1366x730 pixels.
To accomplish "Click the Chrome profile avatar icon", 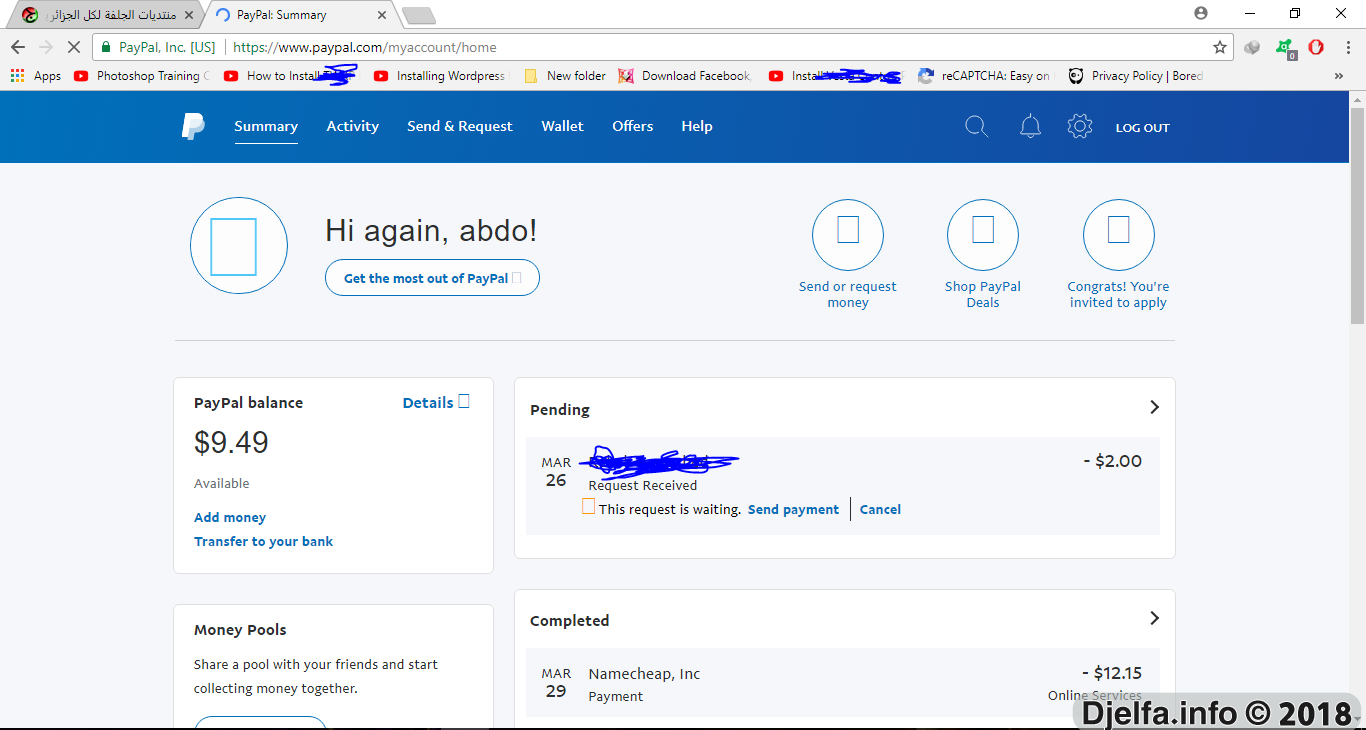I will click(1201, 14).
